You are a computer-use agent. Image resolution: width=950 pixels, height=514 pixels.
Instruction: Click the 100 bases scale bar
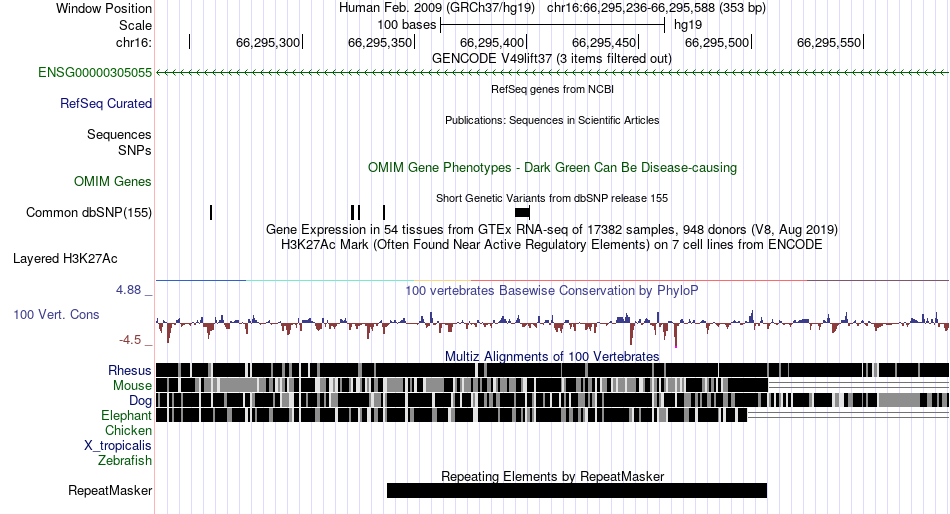click(553, 25)
